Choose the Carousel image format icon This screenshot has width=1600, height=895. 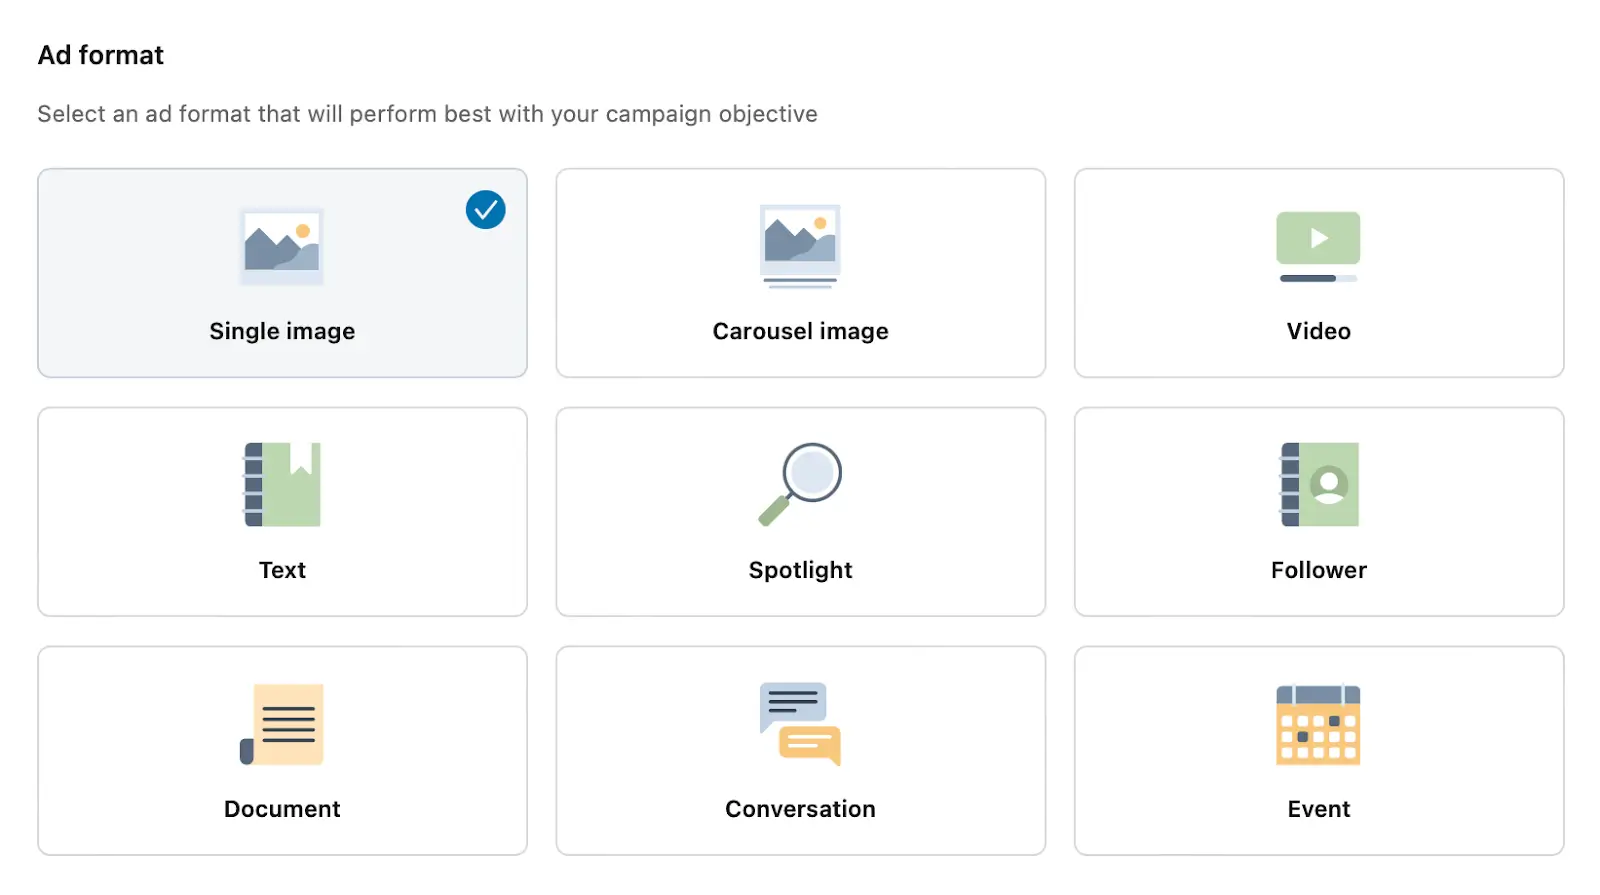click(800, 246)
